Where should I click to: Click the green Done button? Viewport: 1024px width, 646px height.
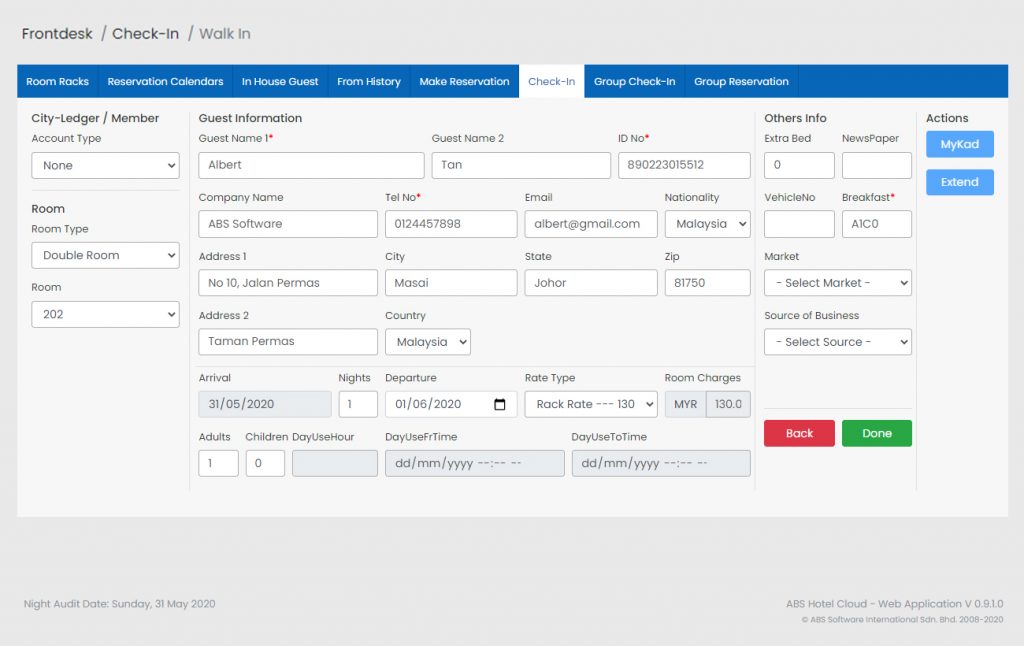tap(876, 433)
